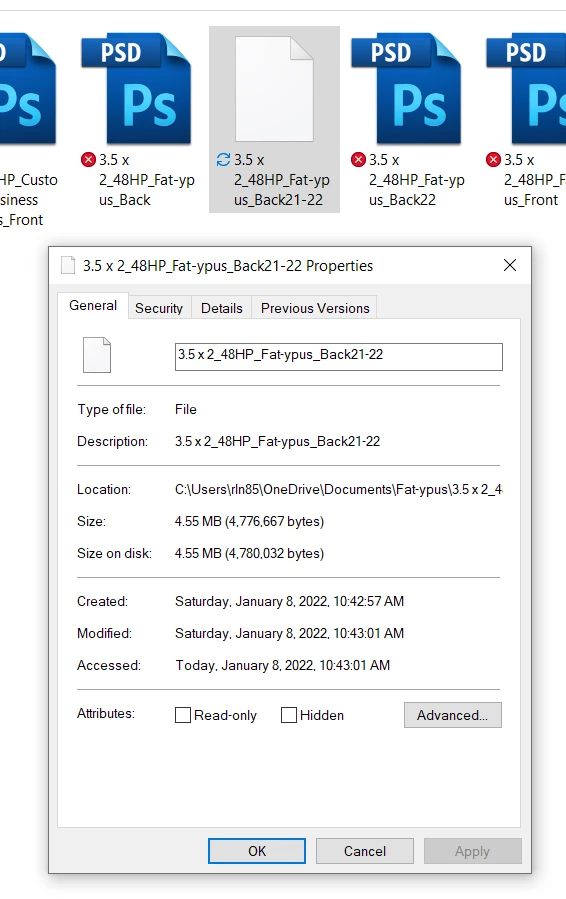The width and height of the screenshot is (566, 899).
Task: Click red sync error badge on us_Back22 file
Action: [x=358, y=159]
